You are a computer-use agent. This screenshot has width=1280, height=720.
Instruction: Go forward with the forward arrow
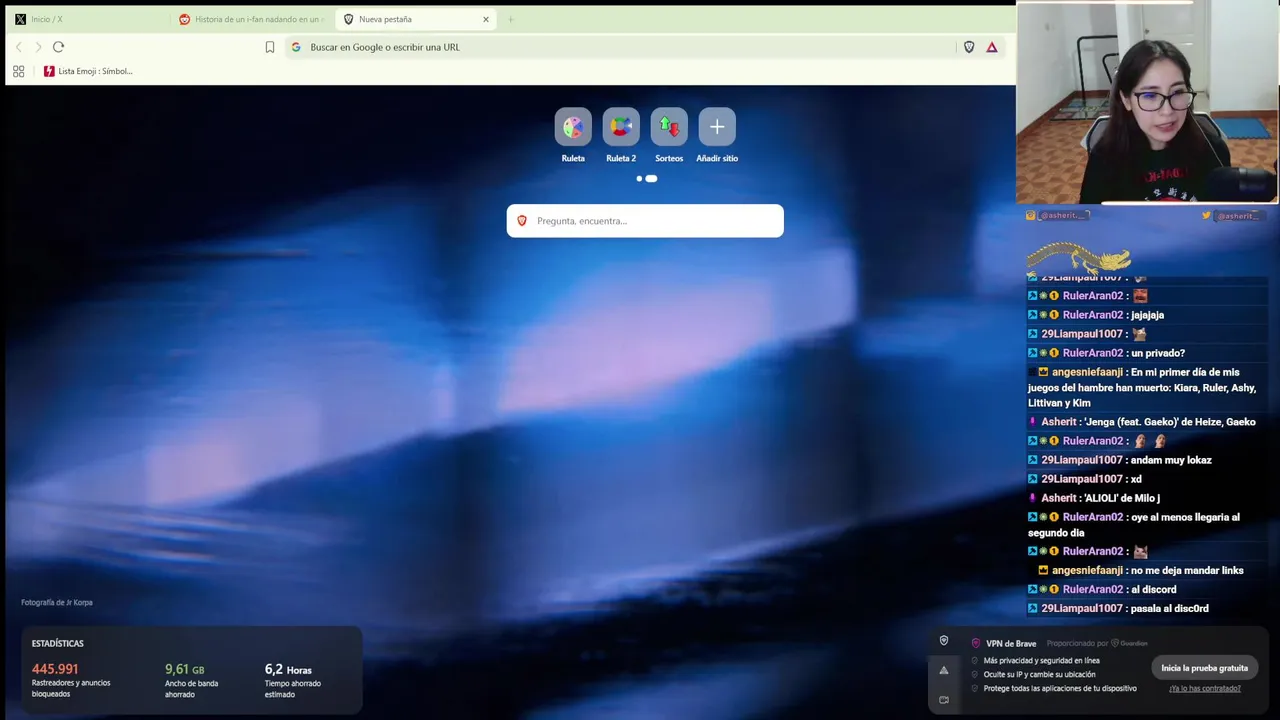coord(38,47)
